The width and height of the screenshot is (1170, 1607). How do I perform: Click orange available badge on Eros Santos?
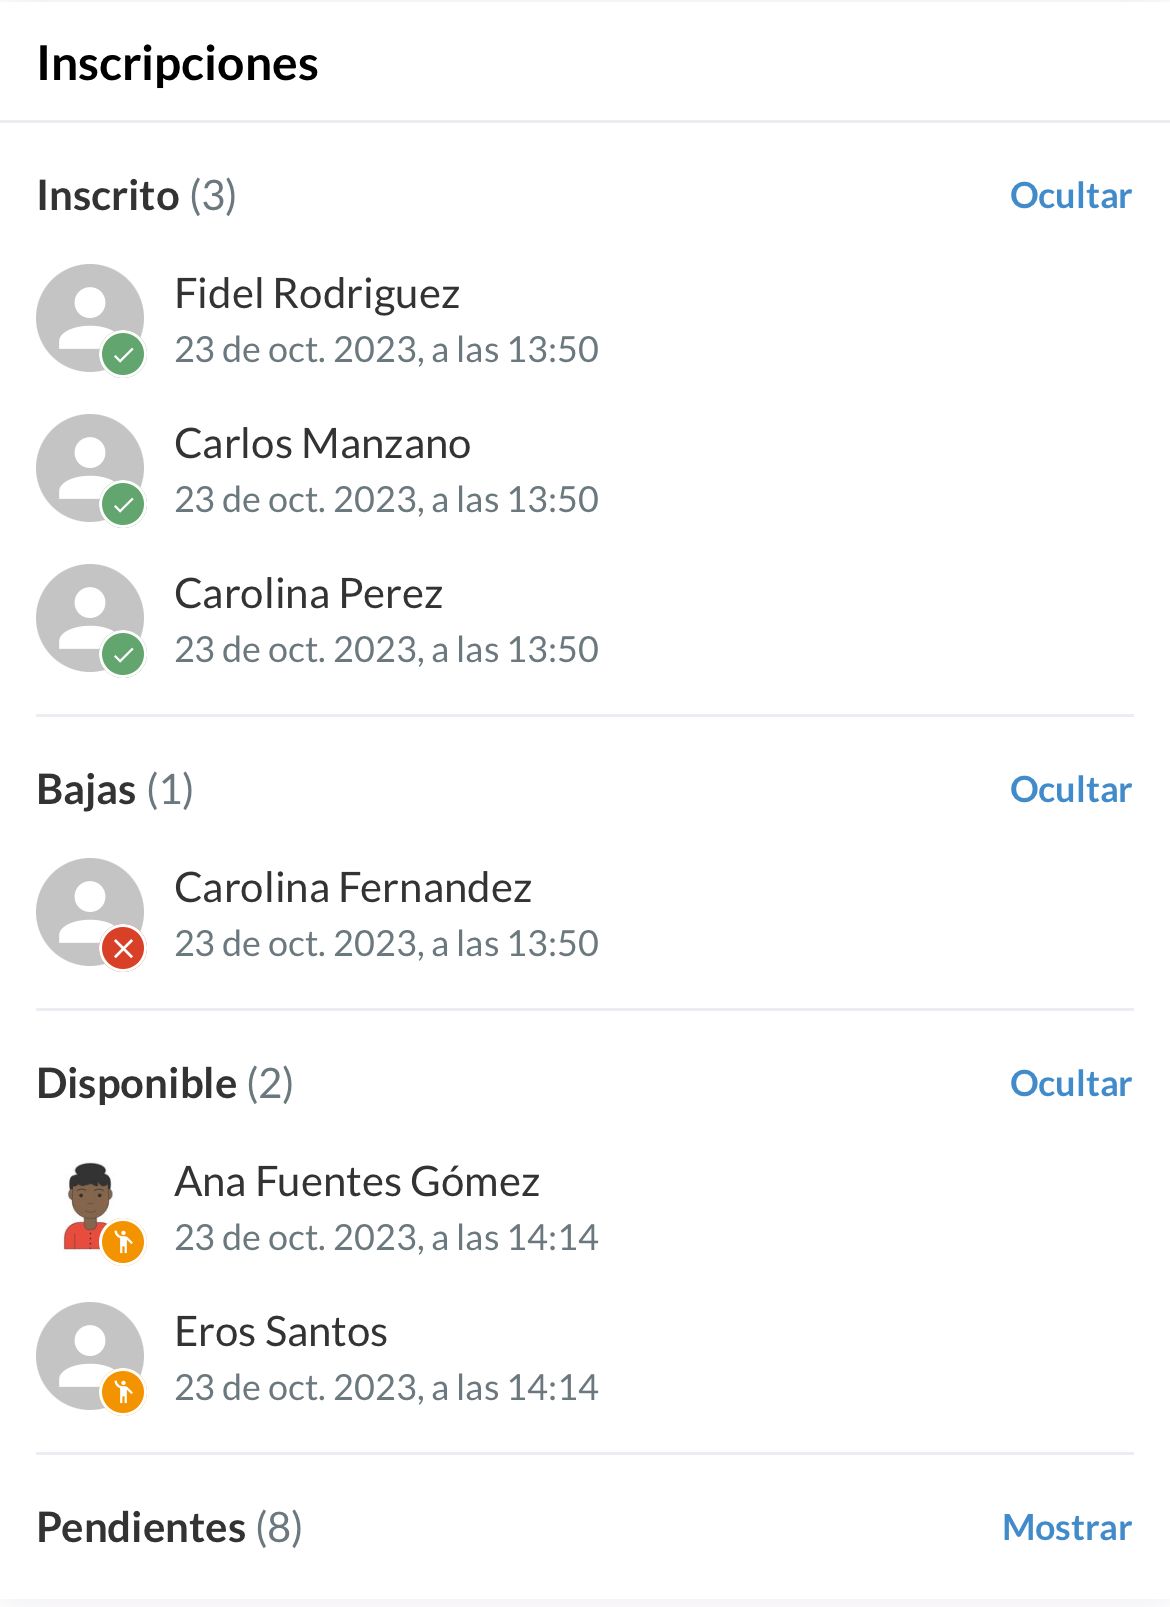point(124,1391)
